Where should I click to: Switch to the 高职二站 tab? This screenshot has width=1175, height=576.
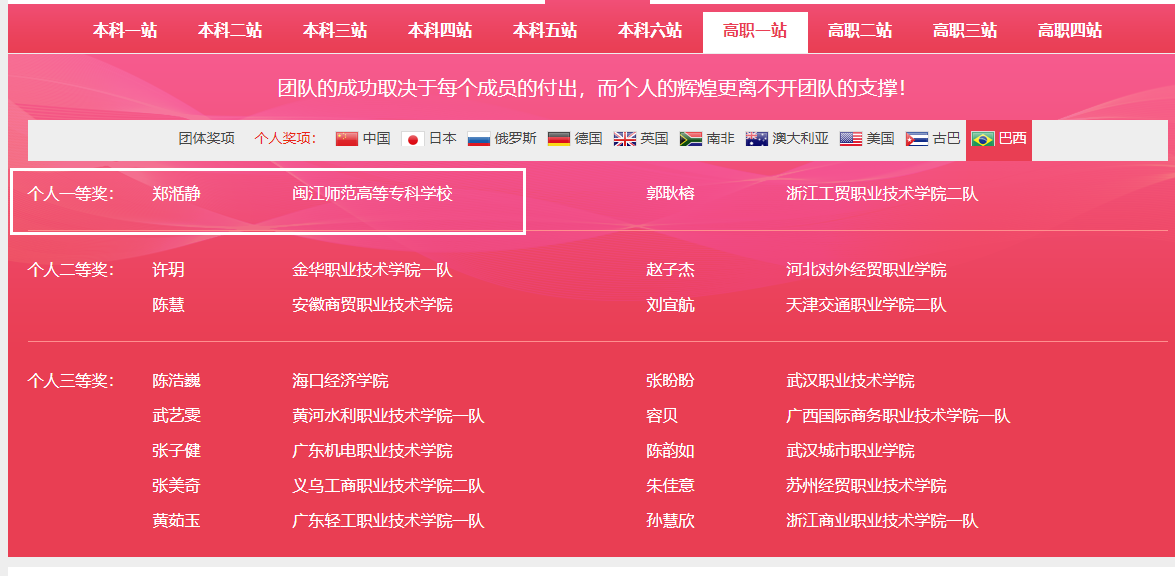[860, 31]
